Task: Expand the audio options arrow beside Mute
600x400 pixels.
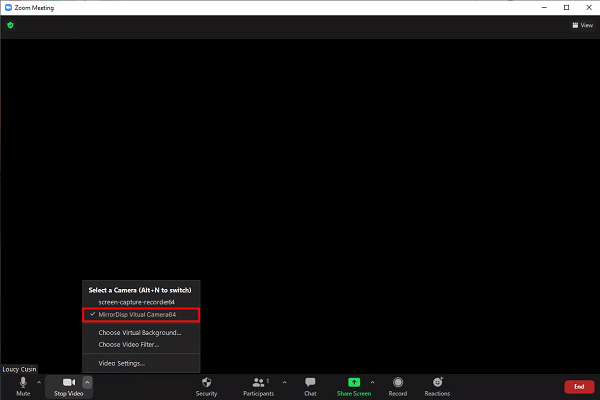Action: coord(39,382)
